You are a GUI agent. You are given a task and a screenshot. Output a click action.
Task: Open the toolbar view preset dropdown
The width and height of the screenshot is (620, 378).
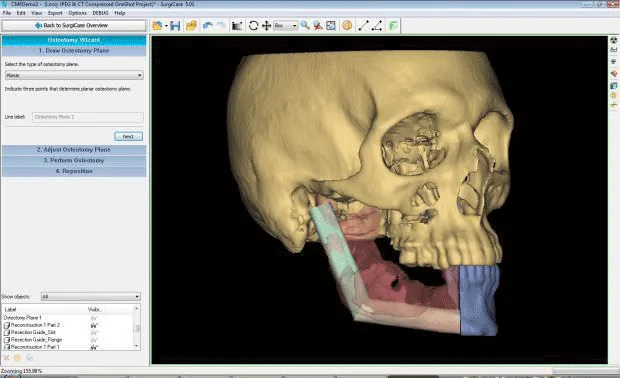click(285, 26)
